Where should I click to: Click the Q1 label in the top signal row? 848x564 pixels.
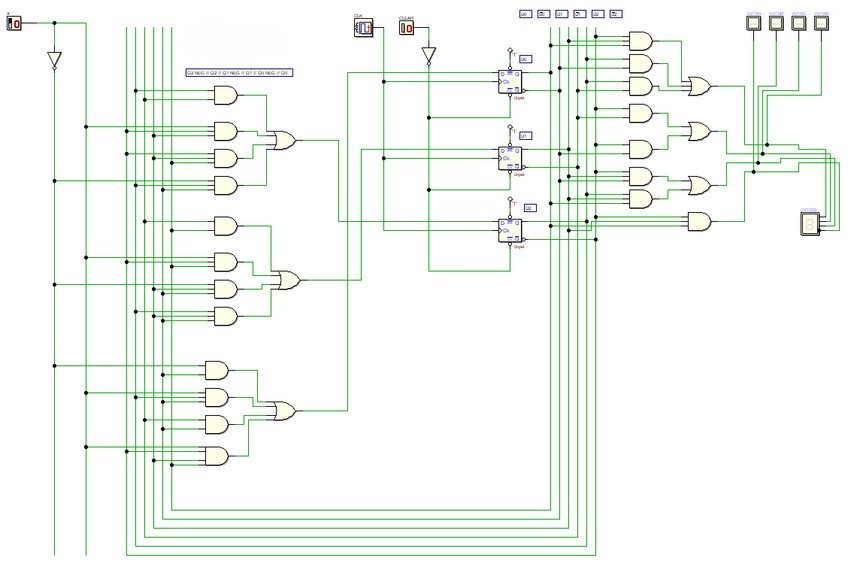click(x=561, y=14)
